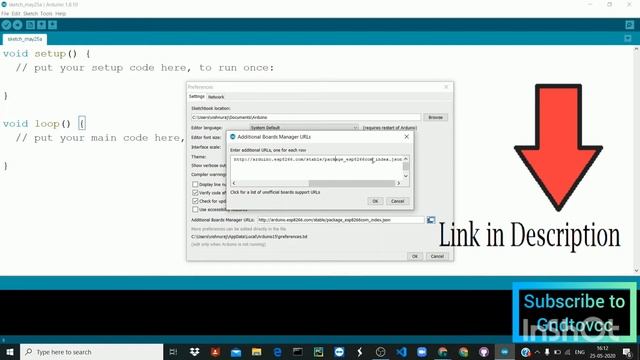Show hidden system tray icons
Image resolution: width=640 pixels, height=360 pixels.
click(x=537, y=352)
